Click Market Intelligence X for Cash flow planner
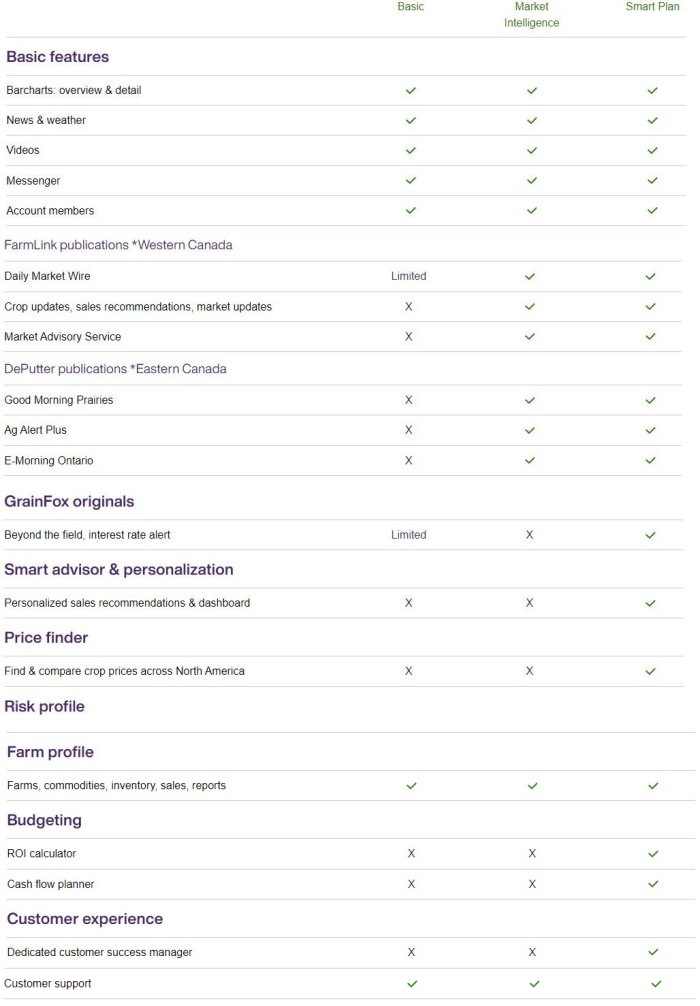The width and height of the screenshot is (700, 1006). tap(532, 884)
